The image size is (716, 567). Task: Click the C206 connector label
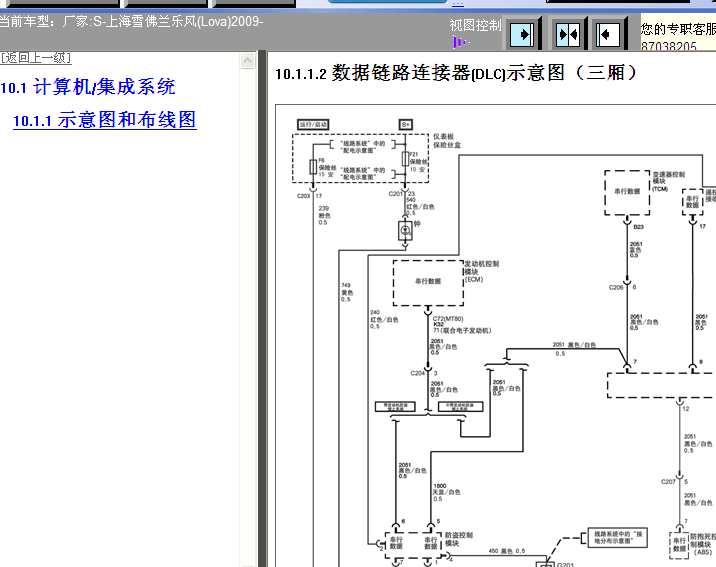click(616, 288)
